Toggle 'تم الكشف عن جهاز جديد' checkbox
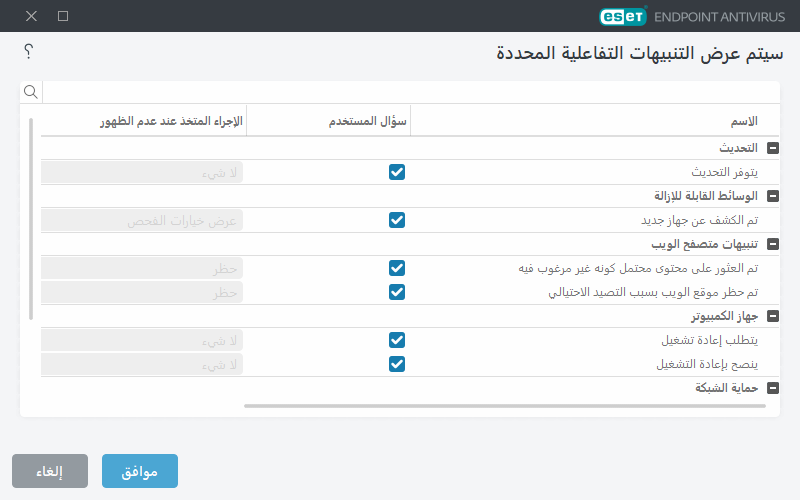Screen dimensions: 800x500 coord(397,220)
